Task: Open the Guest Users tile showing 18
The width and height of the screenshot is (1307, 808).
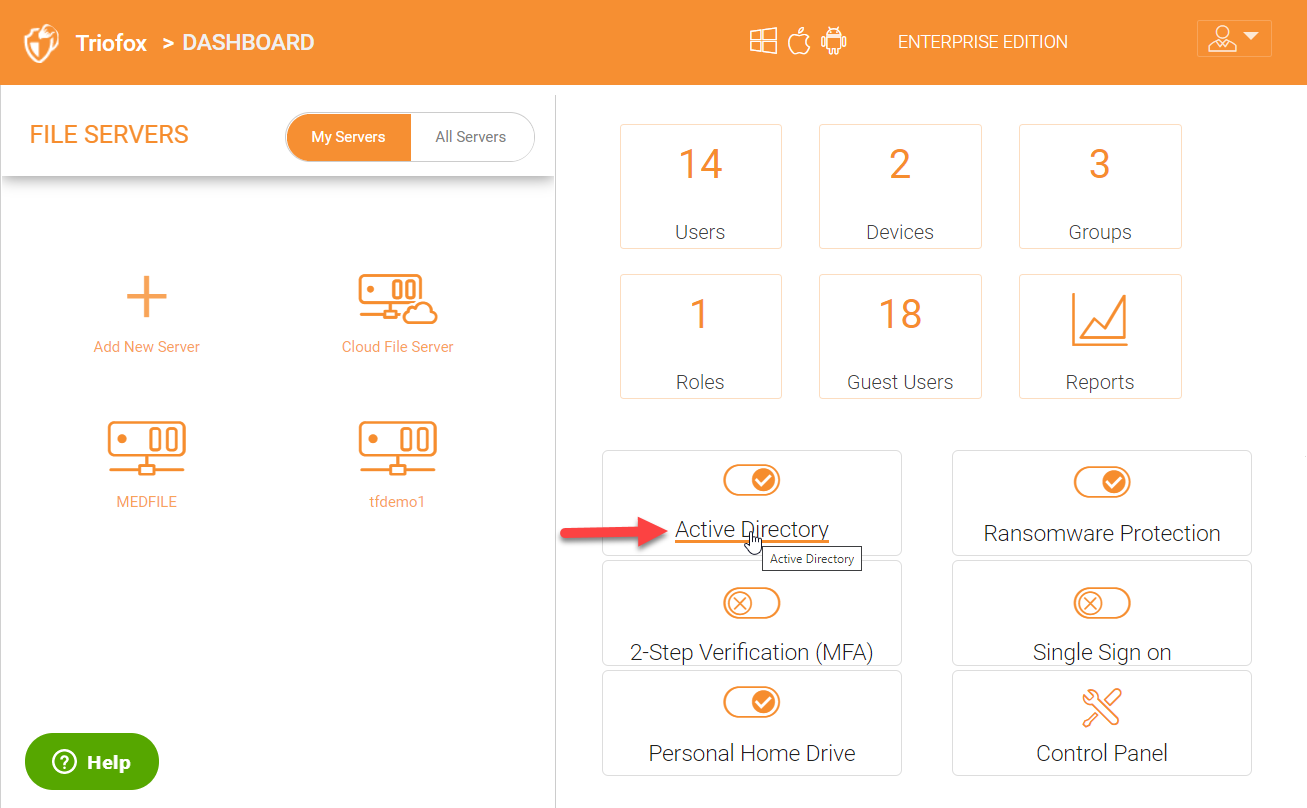Action: 900,336
